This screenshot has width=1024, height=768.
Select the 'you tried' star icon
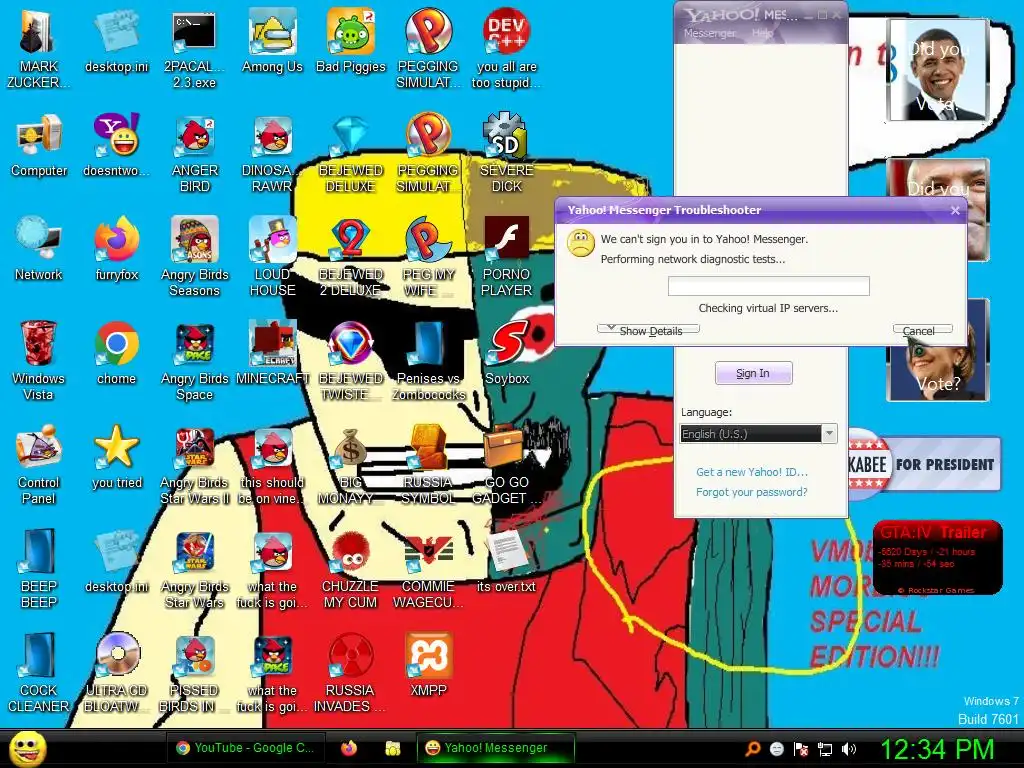click(x=116, y=456)
